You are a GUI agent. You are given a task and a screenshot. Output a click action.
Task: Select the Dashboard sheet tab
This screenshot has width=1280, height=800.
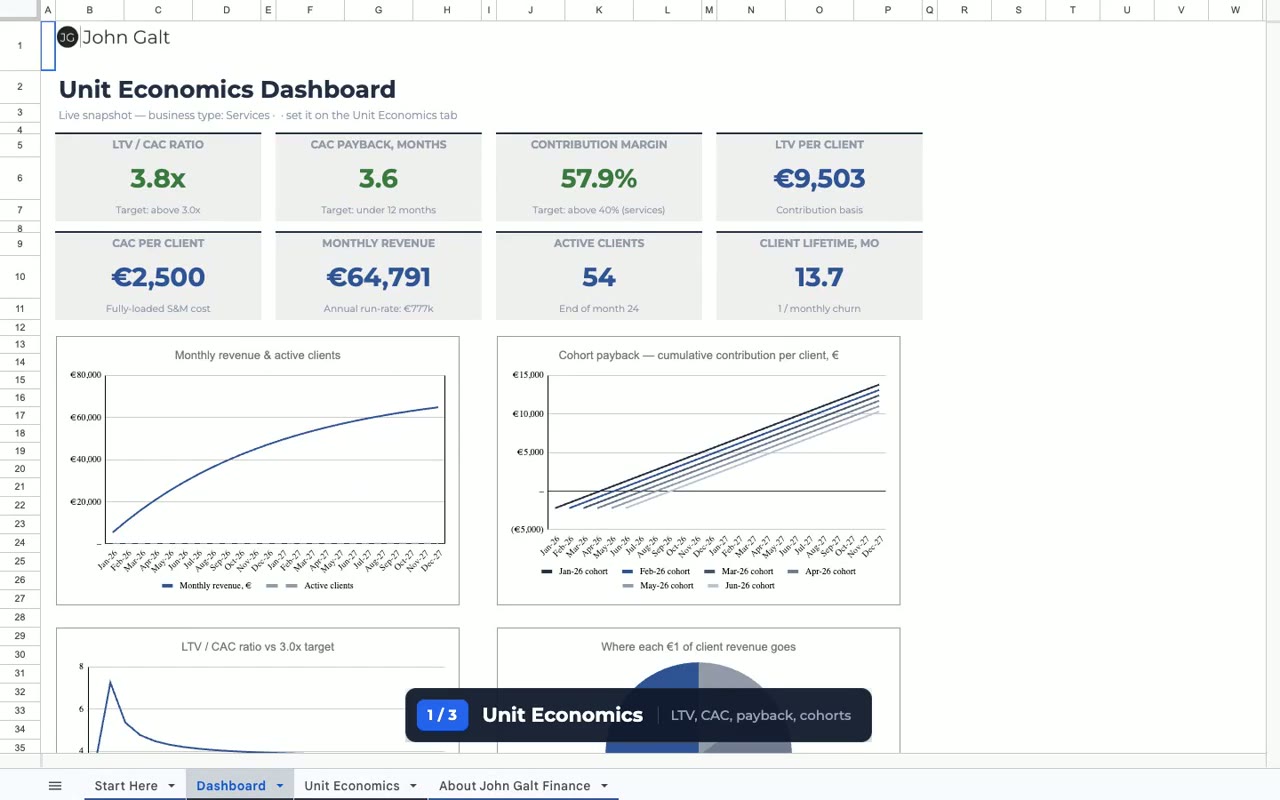[231, 786]
